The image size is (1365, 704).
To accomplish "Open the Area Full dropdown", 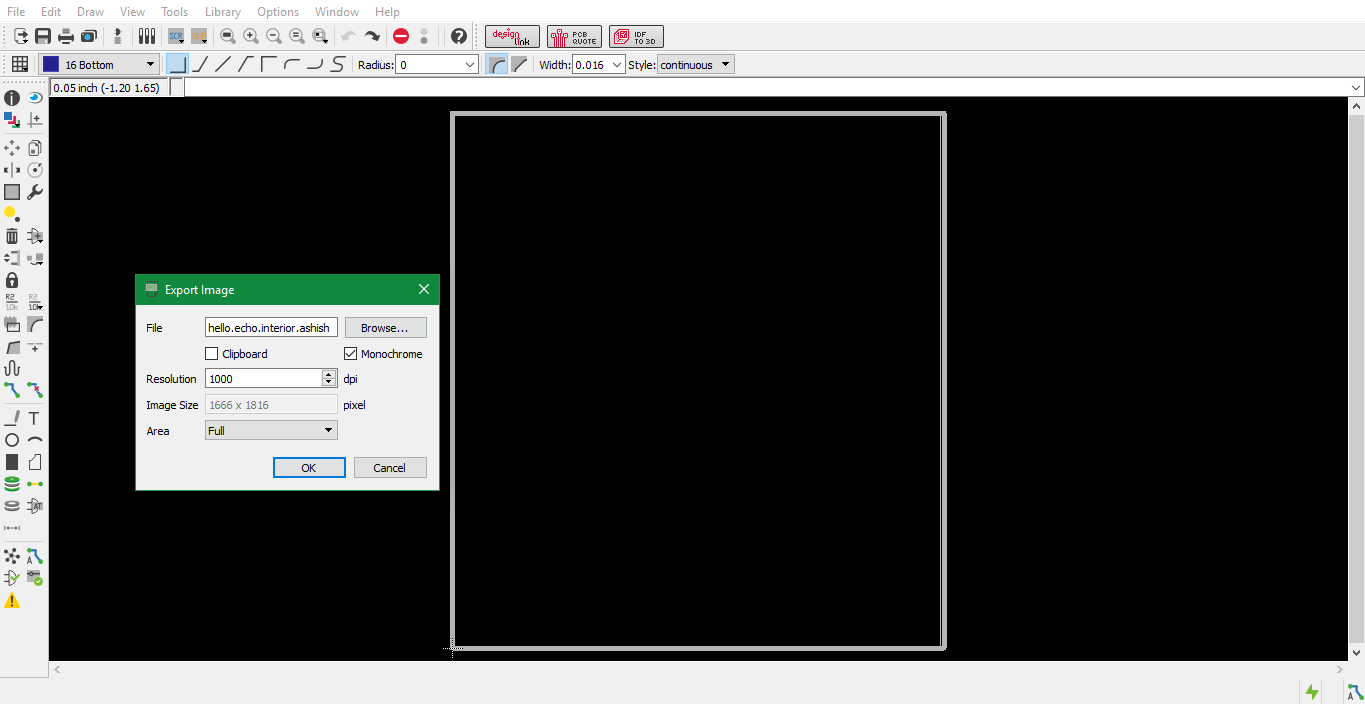I will pos(271,431).
